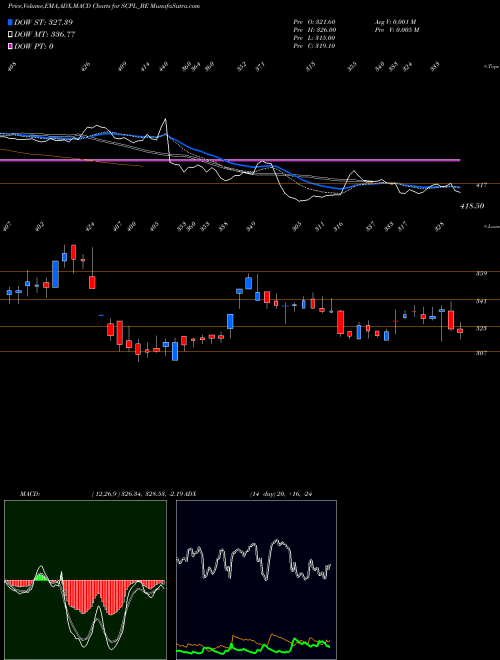Click the Pre L: 315.00 value
The height and width of the screenshot is (660, 500).
pos(314,38)
